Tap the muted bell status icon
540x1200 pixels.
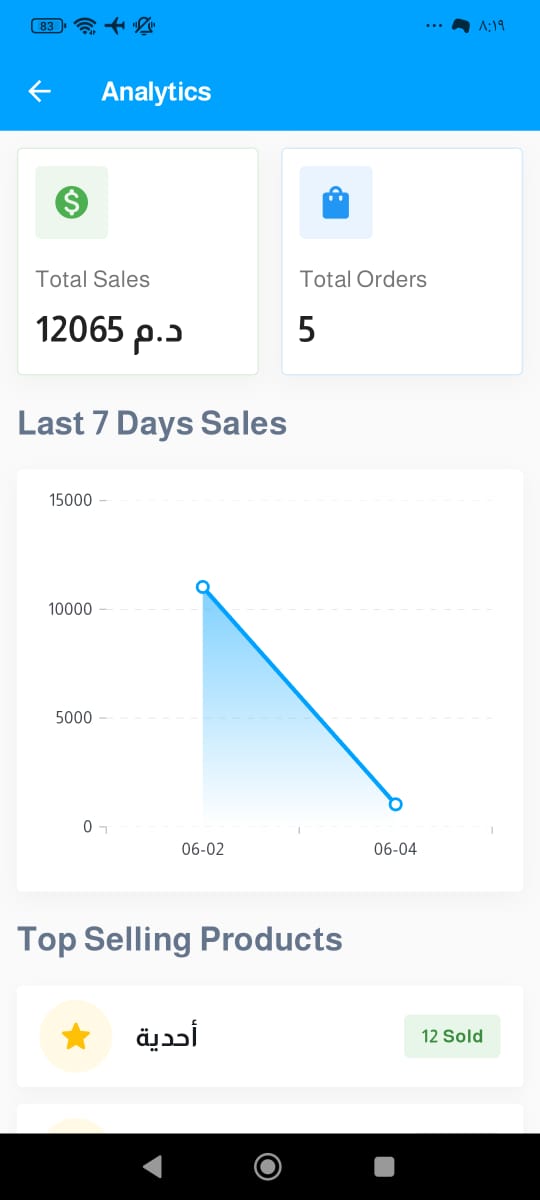pyautogui.click(x=144, y=26)
